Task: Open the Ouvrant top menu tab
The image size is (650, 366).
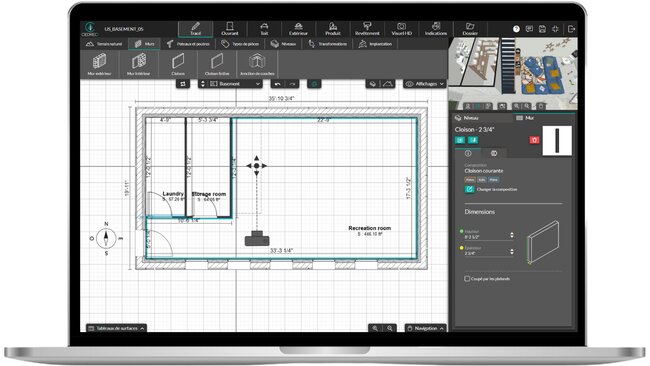Action: coord(230,29)
